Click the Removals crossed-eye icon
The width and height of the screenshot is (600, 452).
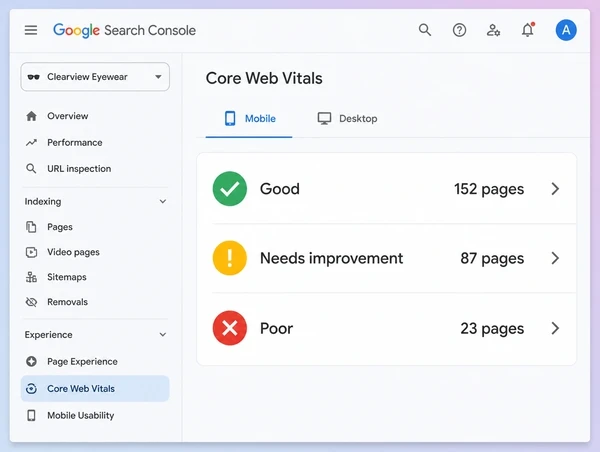click(31, 302)
